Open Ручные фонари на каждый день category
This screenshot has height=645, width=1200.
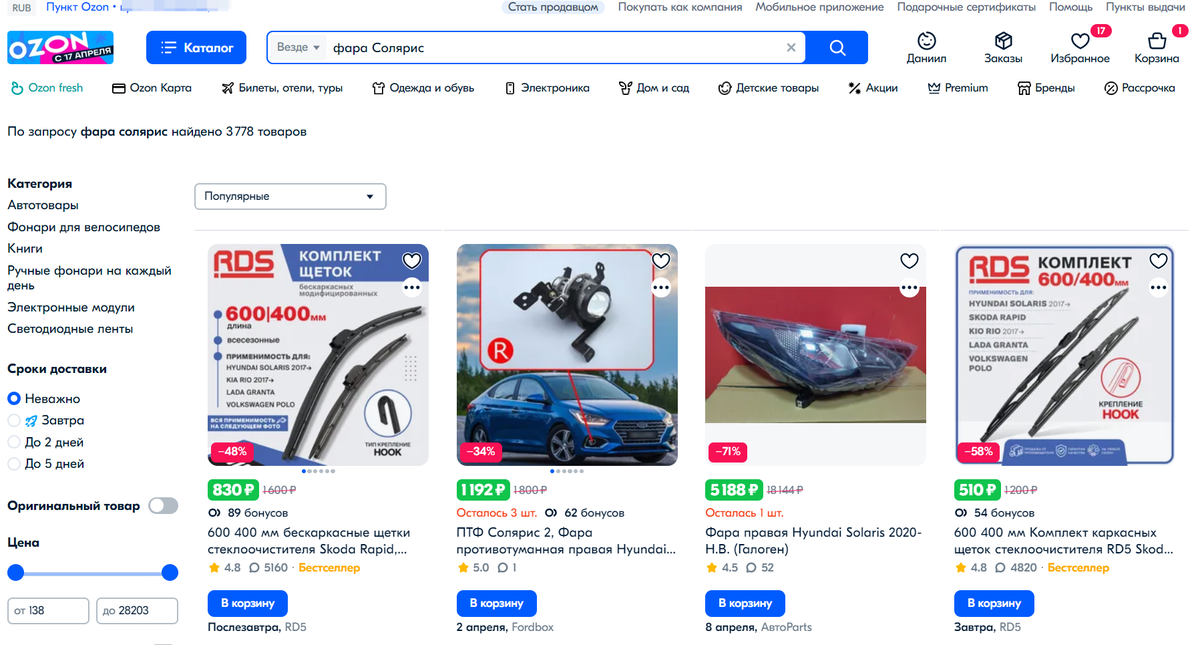coord(89,278)
